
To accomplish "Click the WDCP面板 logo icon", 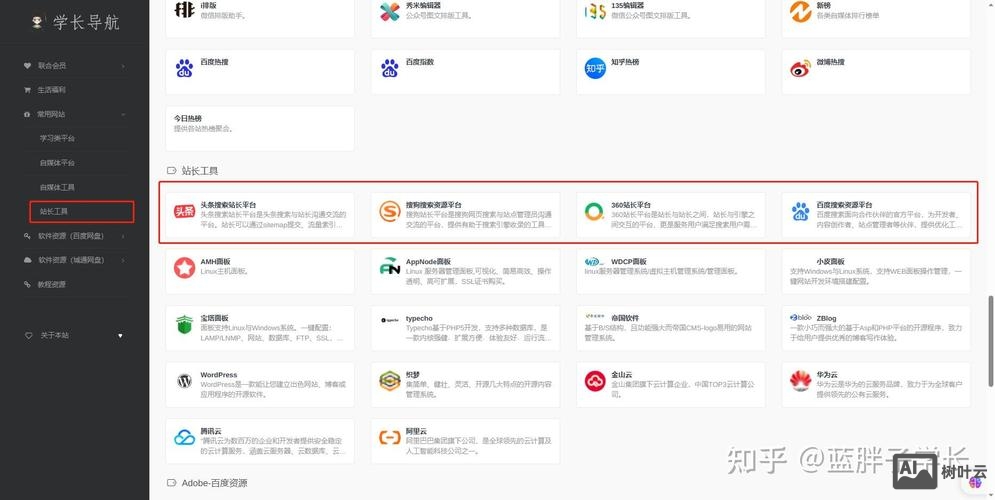I will [x=594, y=262].
